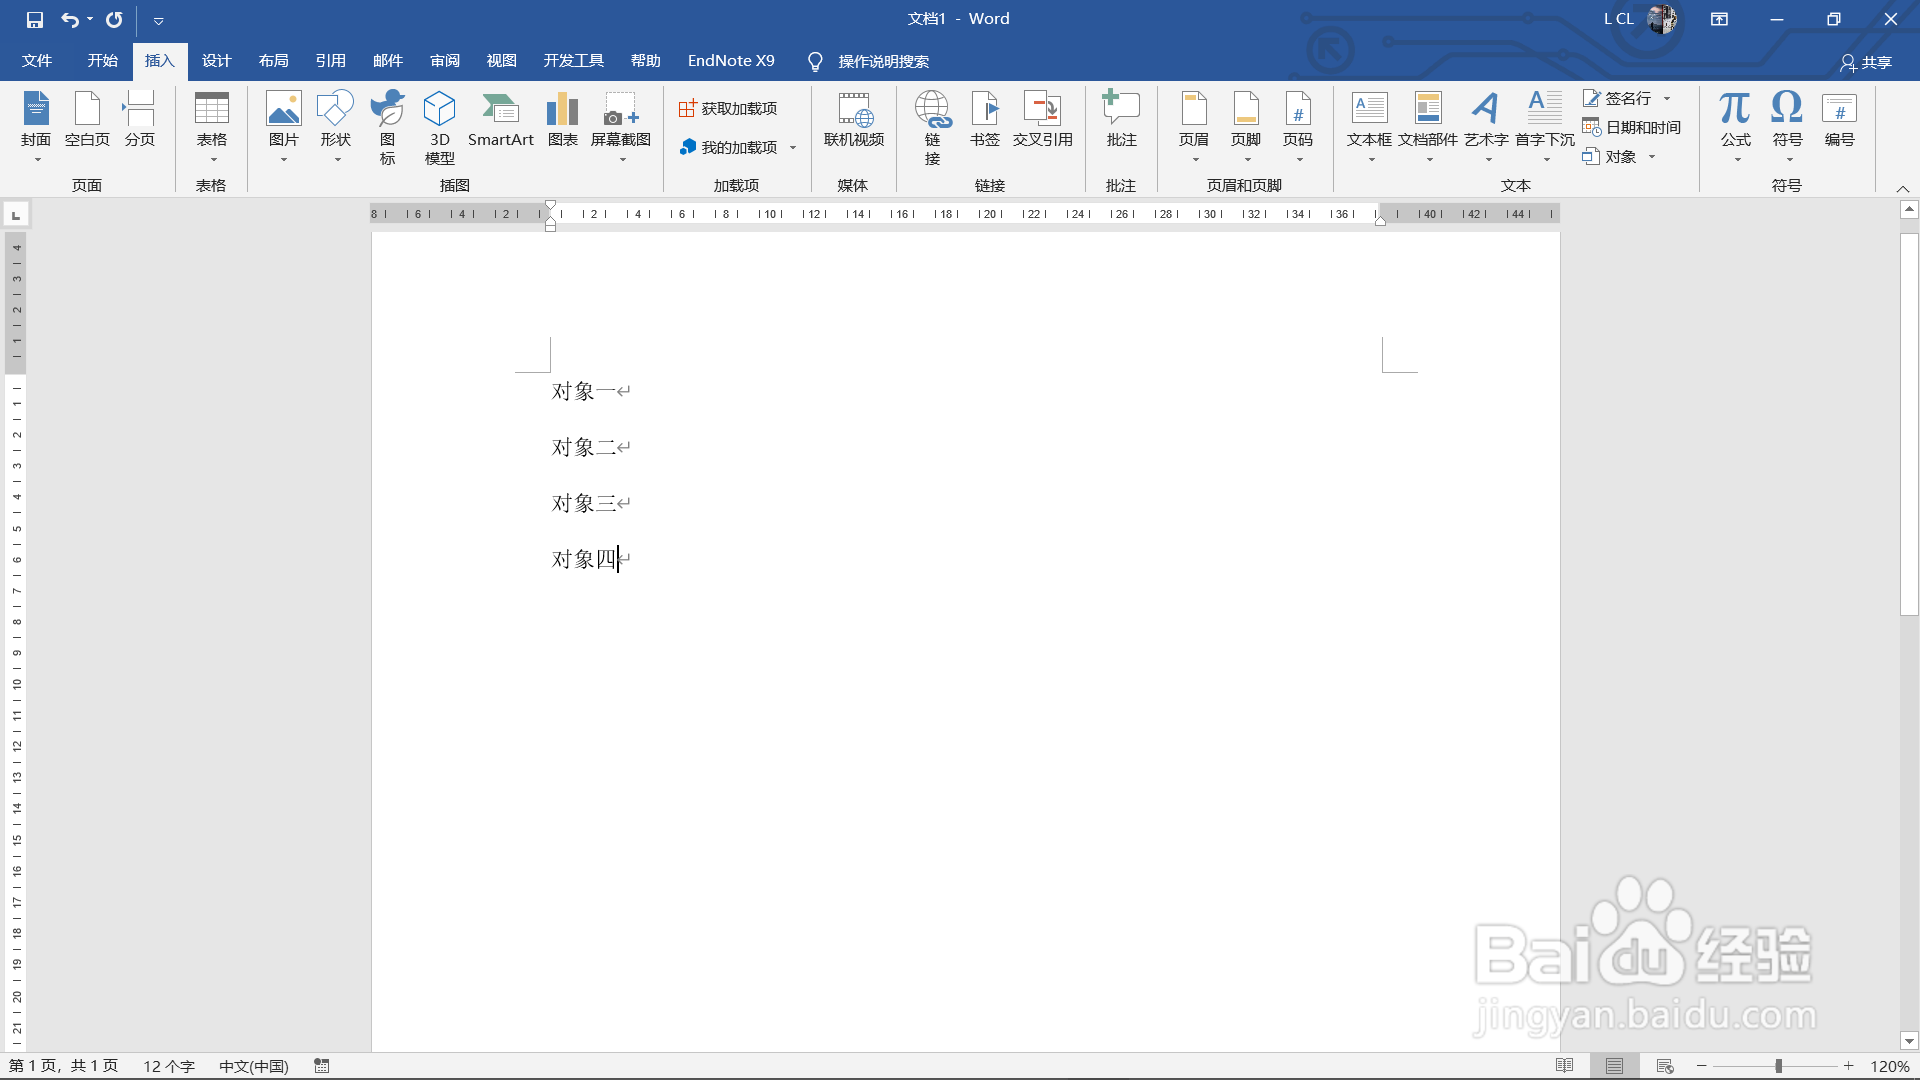
Task: Click the save icon in title bar
Action: (x=35, y=19)
